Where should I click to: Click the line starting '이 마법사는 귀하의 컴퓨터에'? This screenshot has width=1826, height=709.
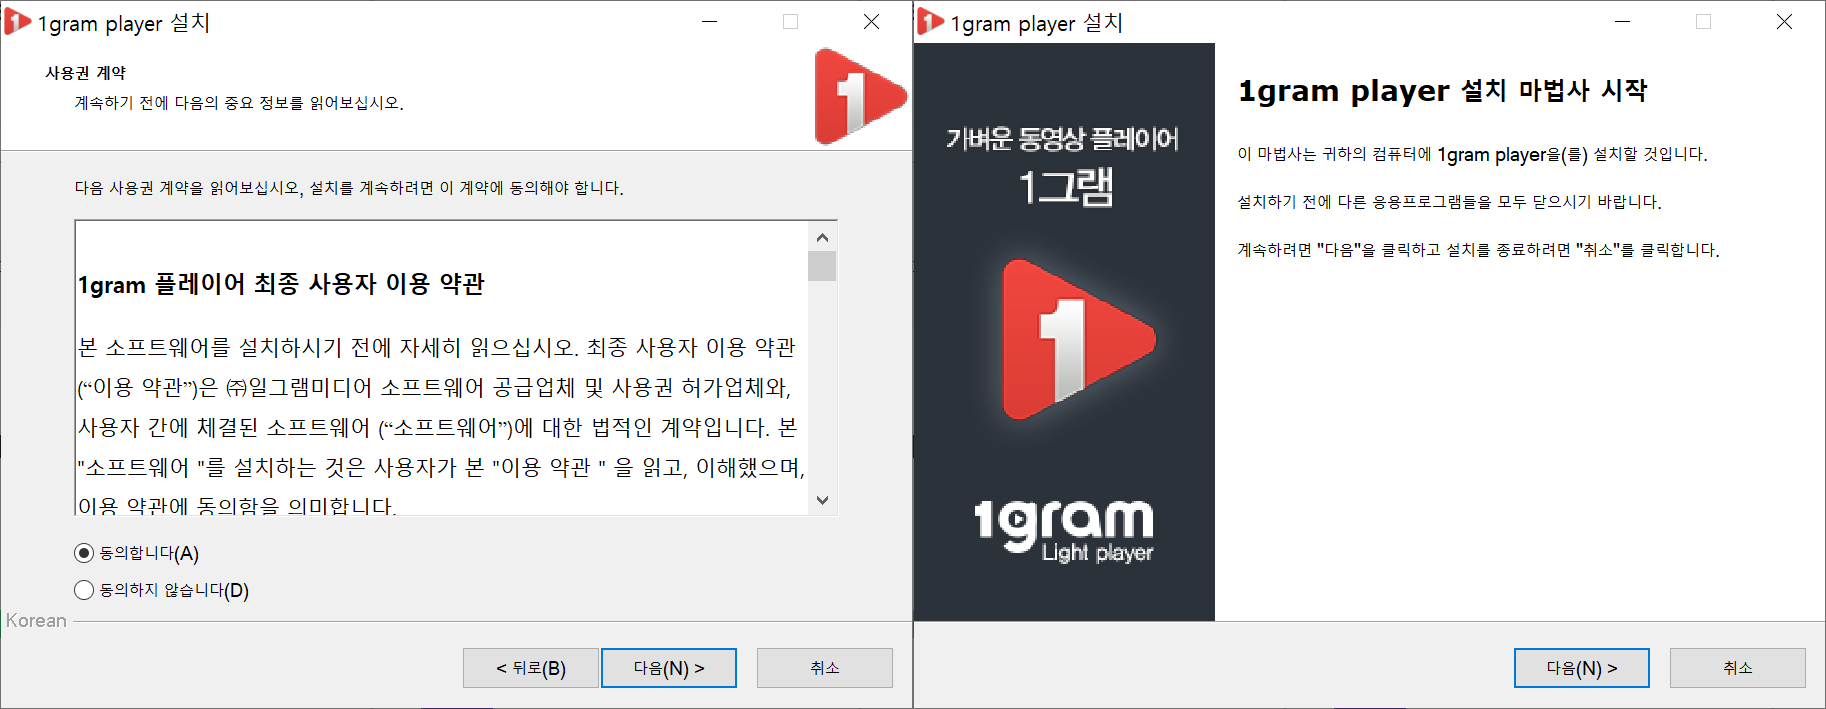pyautogui.click(x=1472, y=154)
